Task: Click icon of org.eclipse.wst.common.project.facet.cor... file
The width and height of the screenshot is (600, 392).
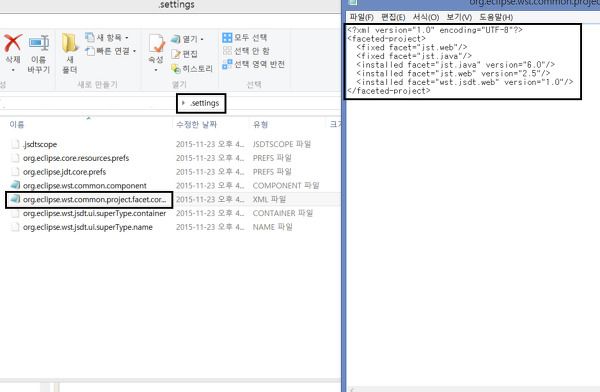Action: coord(15,199)
